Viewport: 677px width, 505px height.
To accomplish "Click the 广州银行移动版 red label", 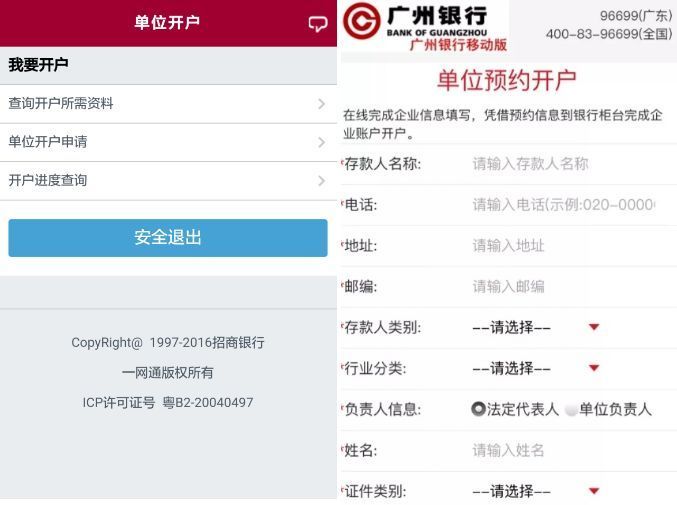I will pos(458,45).
